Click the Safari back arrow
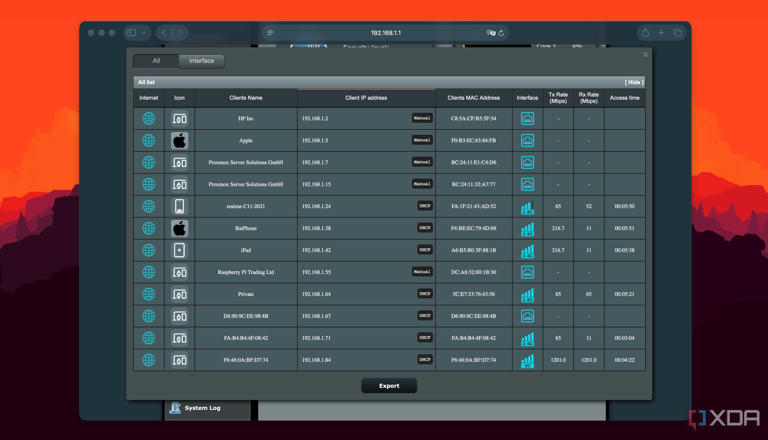Viewport: 768px width, 440px height. [164, 33]
